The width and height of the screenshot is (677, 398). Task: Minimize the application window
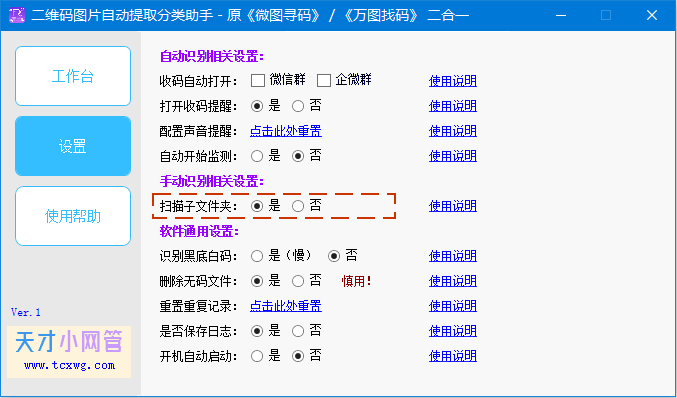tap(561, 16)
